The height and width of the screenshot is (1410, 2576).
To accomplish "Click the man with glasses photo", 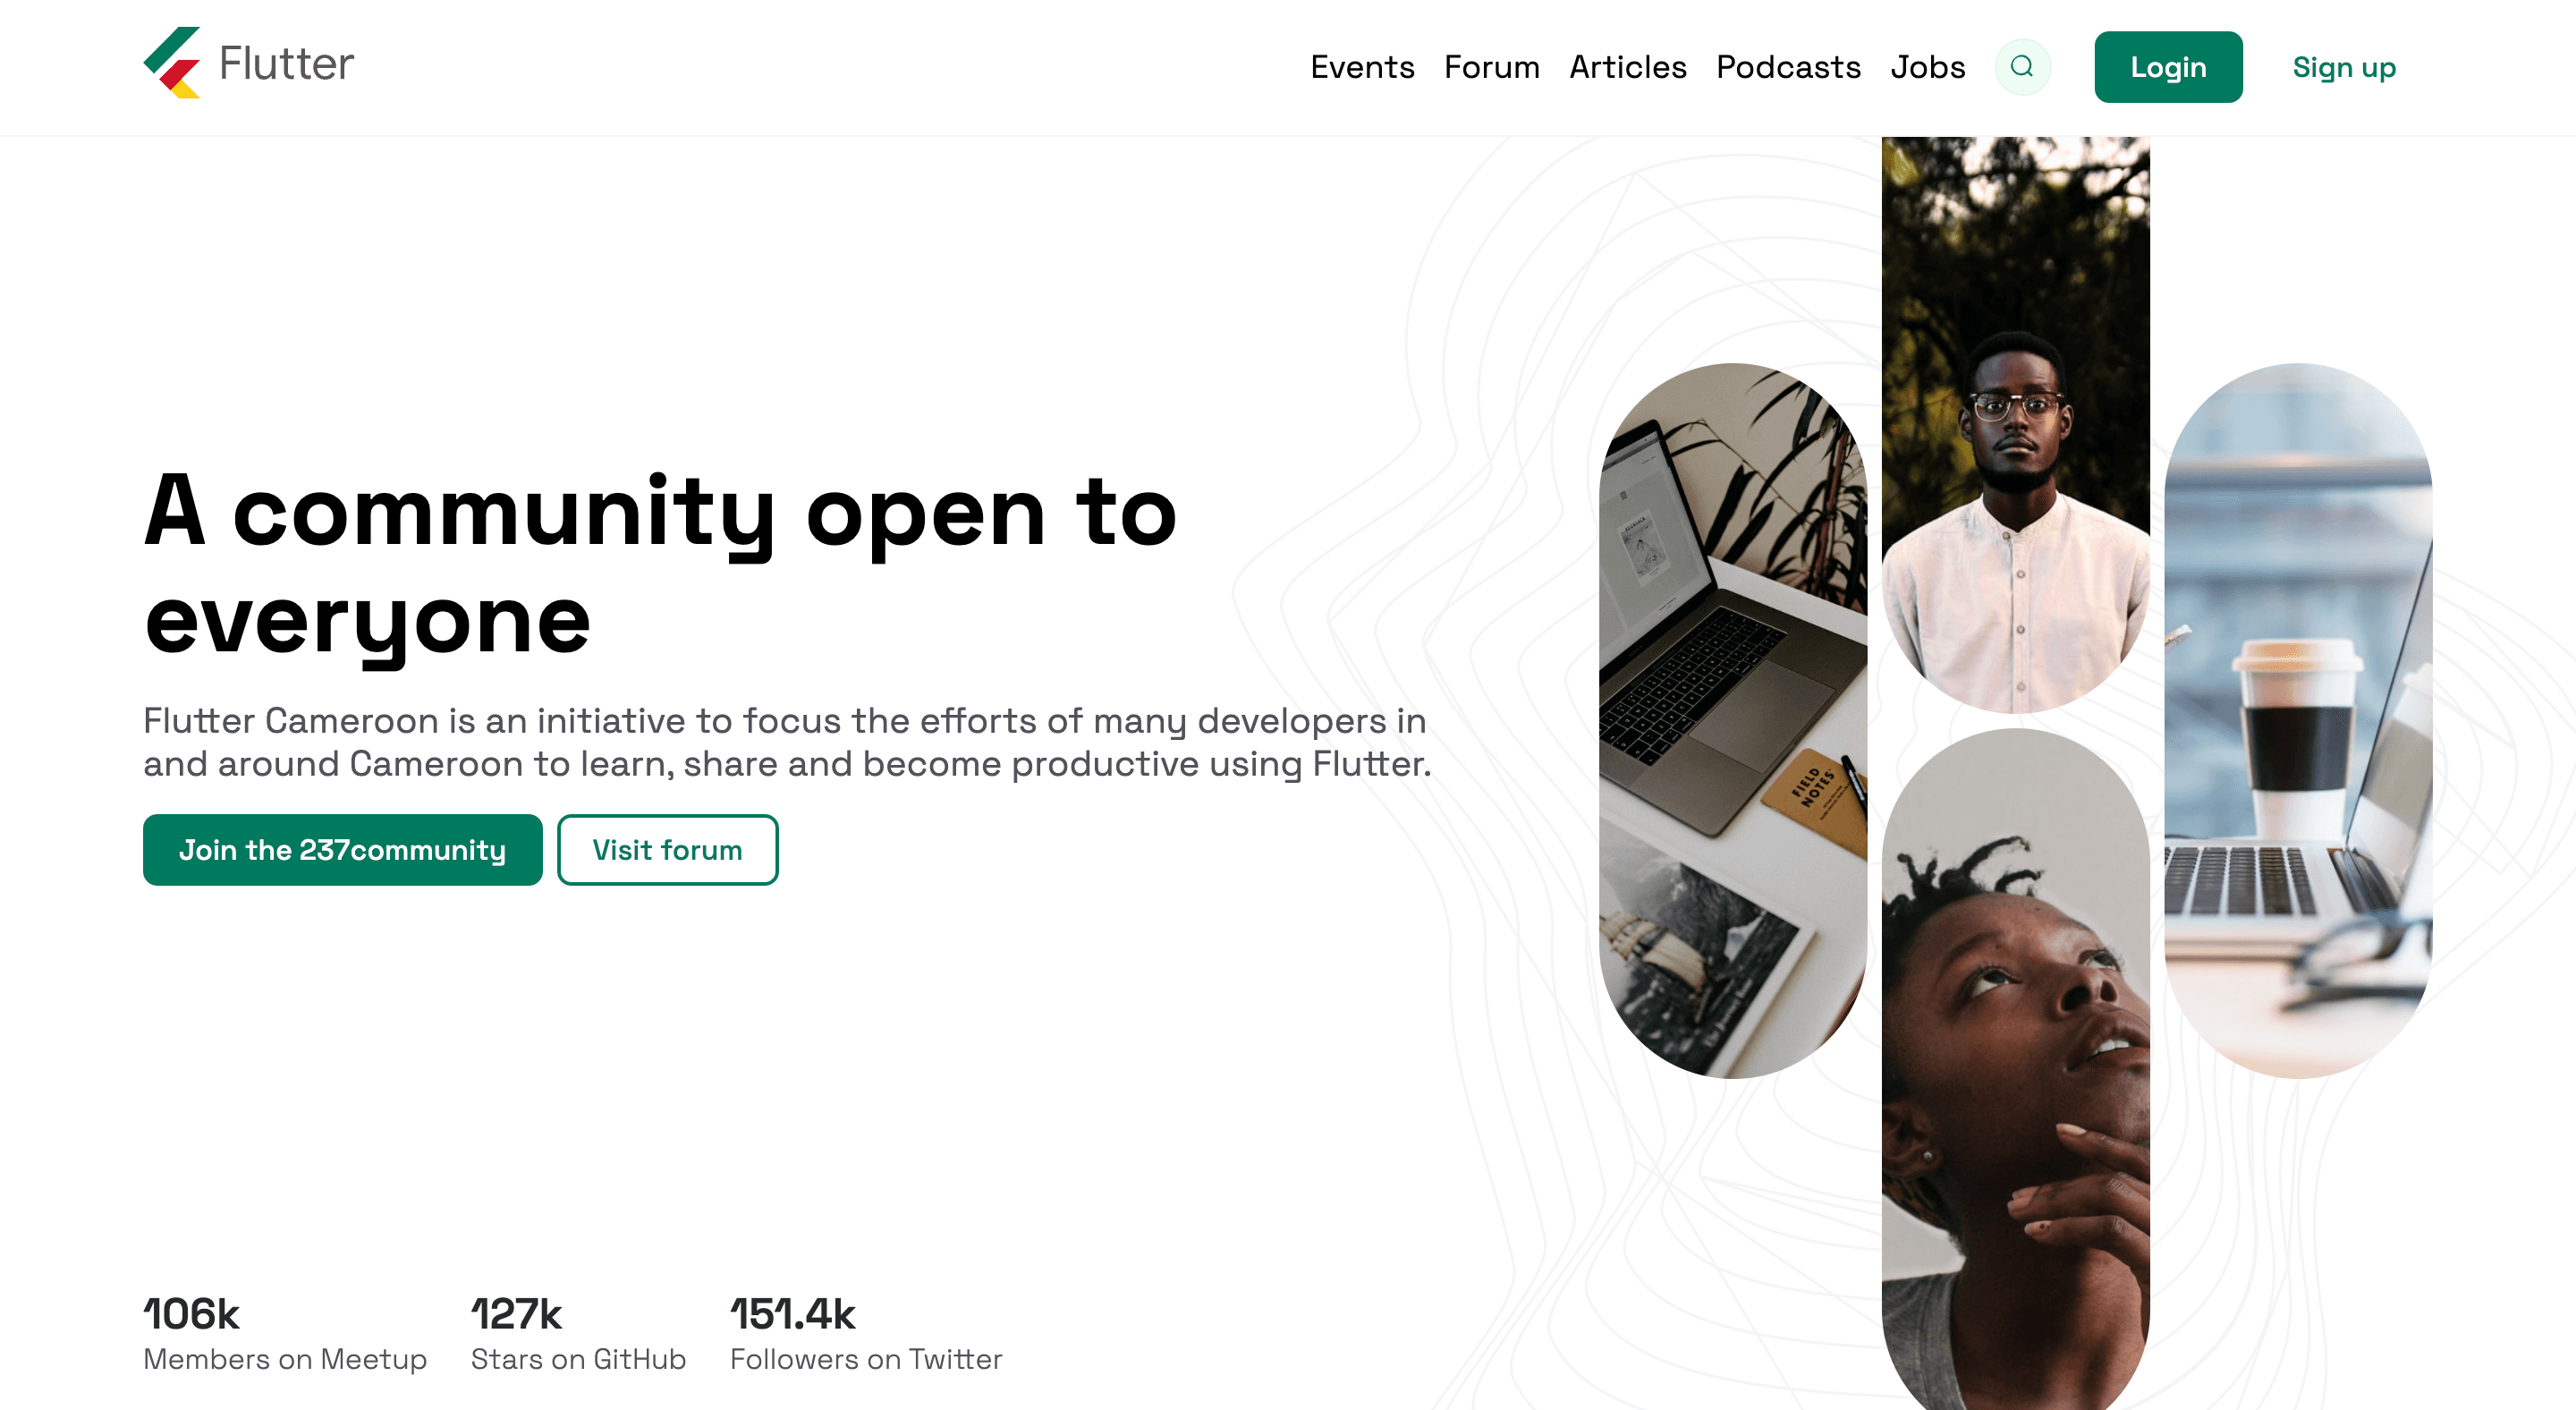I will (2016, 425).
